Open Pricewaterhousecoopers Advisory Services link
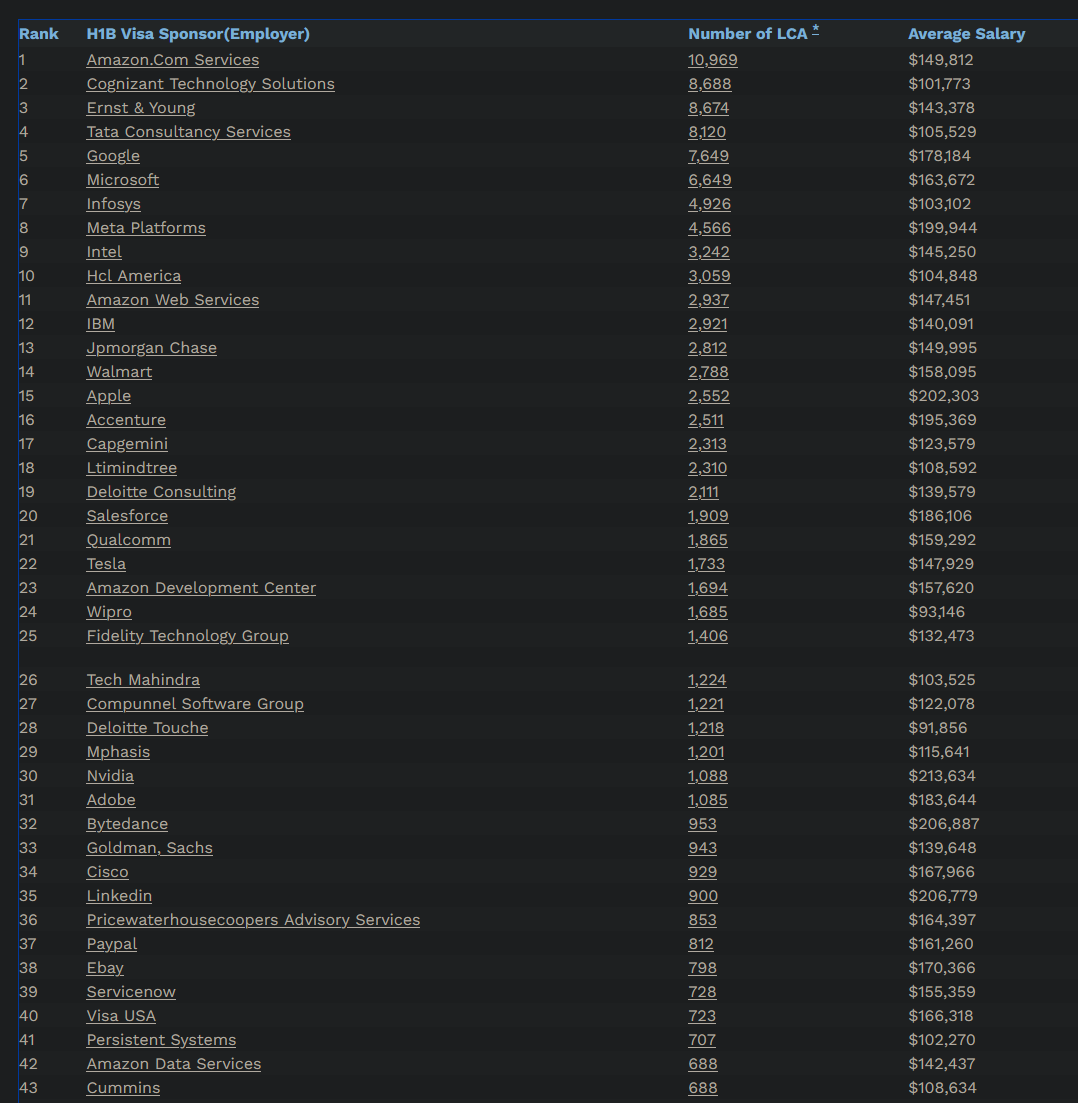The image size is (1078, 1103). (253, 919)
